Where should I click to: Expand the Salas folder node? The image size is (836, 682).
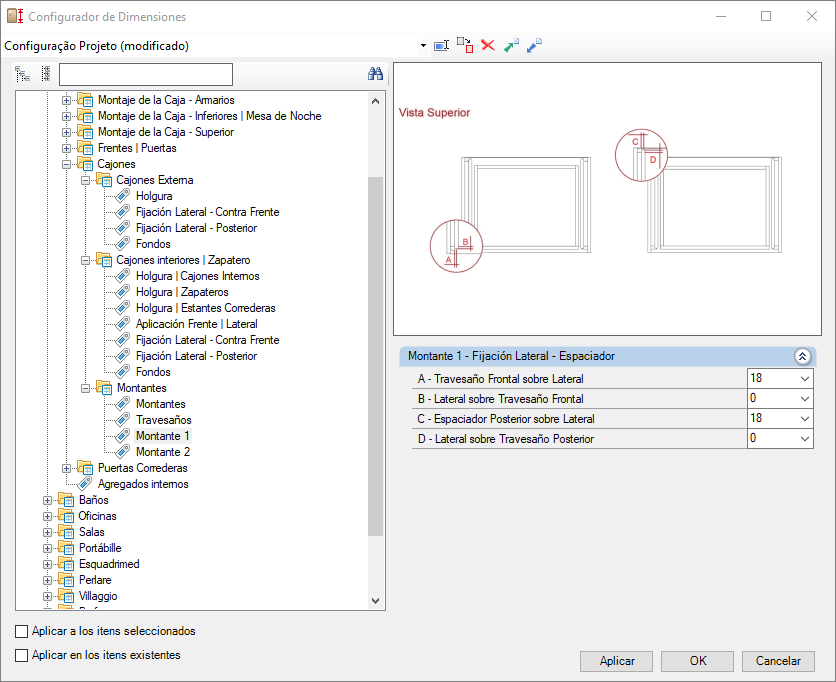[x=47, y=532]
